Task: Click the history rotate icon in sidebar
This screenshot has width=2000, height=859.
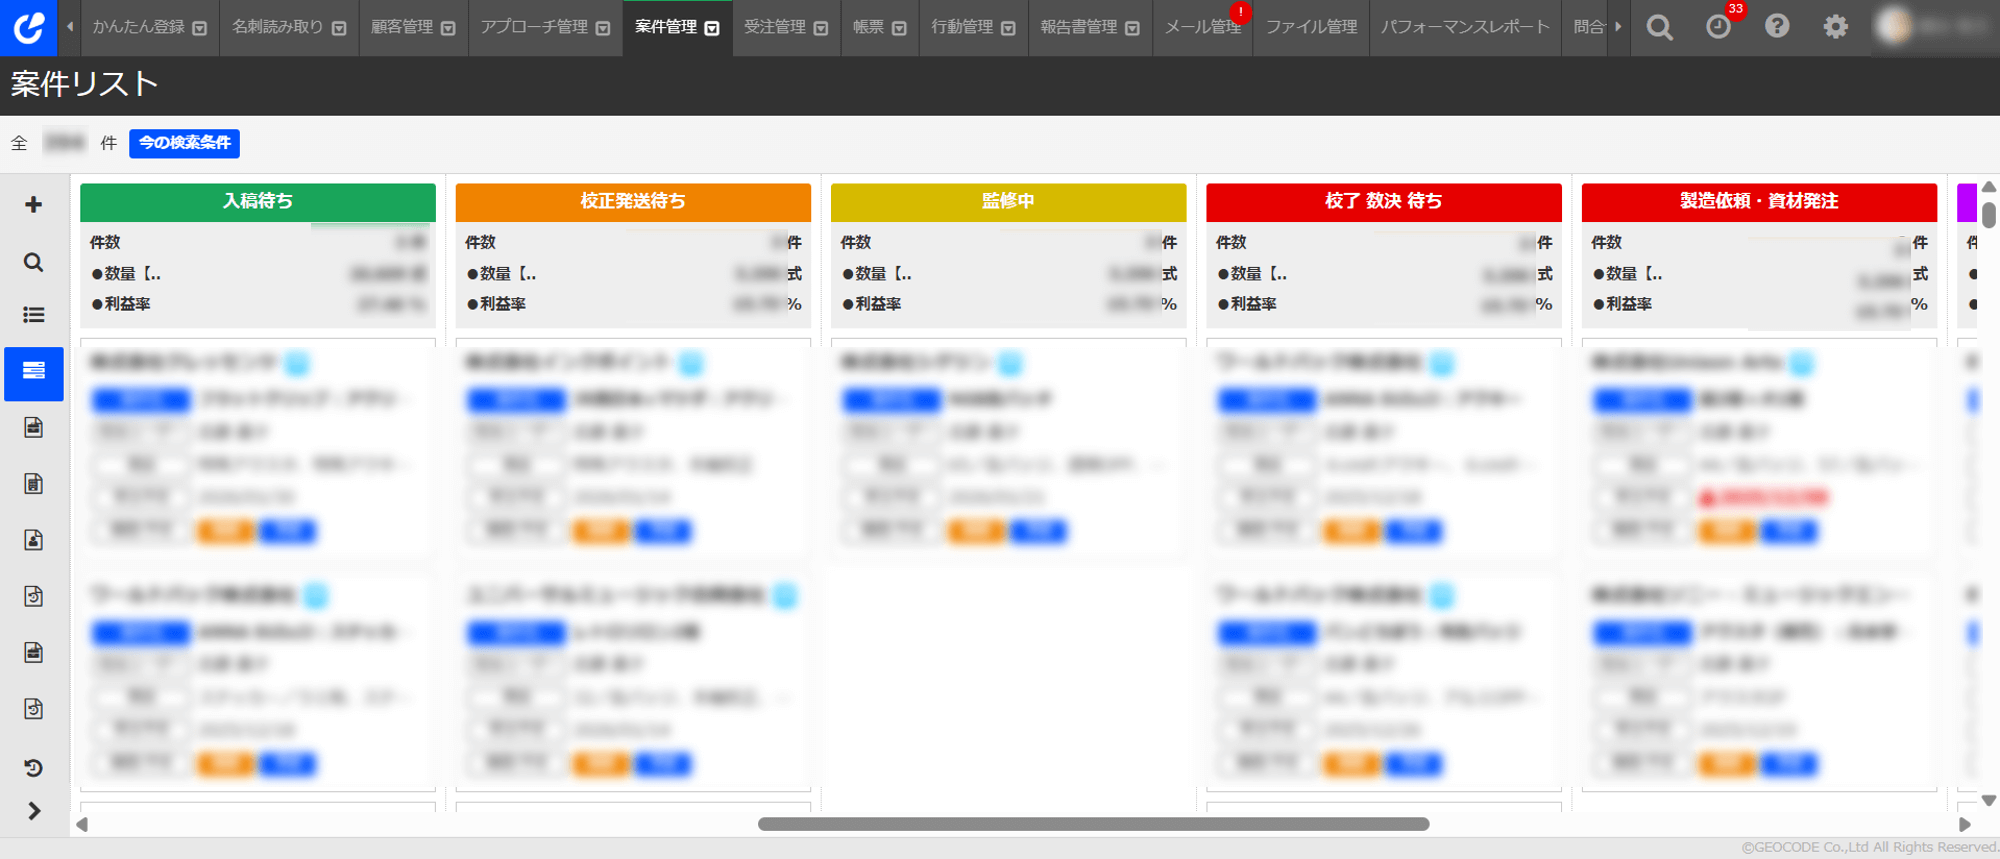Action: 33,767
